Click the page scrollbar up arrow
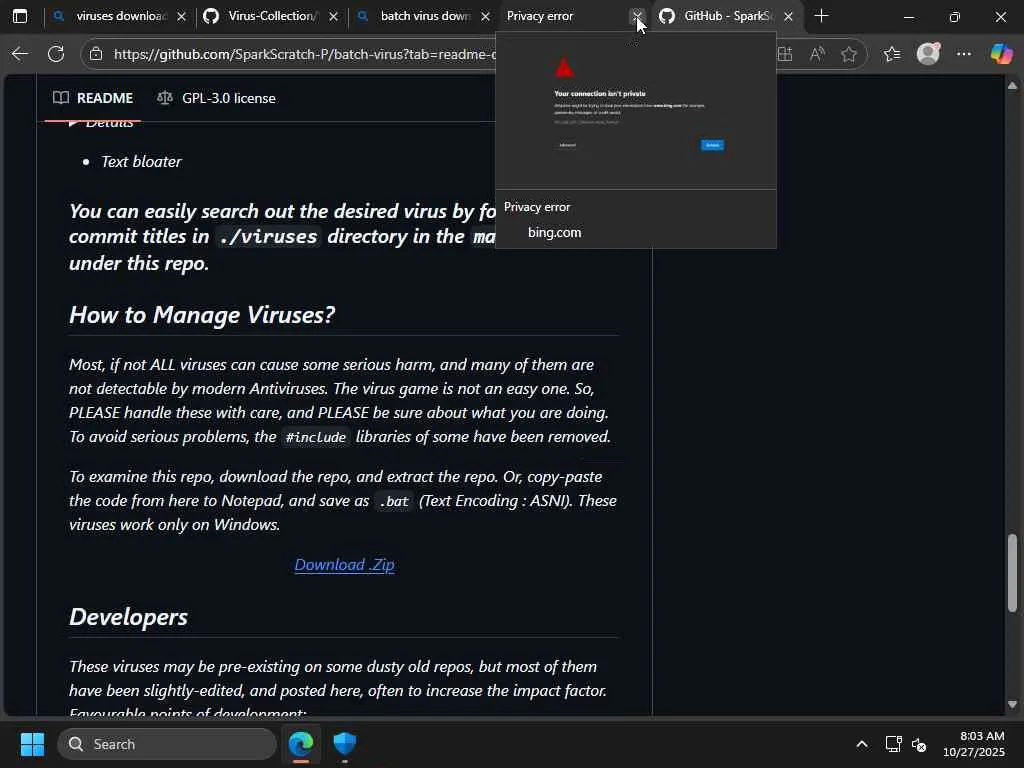The width and height of the screenshot is (1024, 768). (1012, 86)
